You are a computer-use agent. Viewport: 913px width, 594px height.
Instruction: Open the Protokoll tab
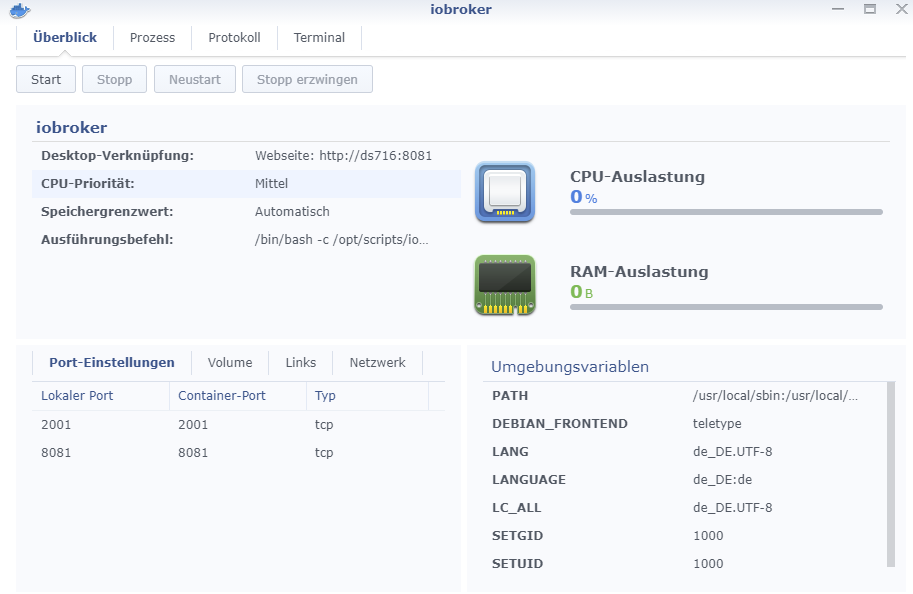(x=234, y=38)
